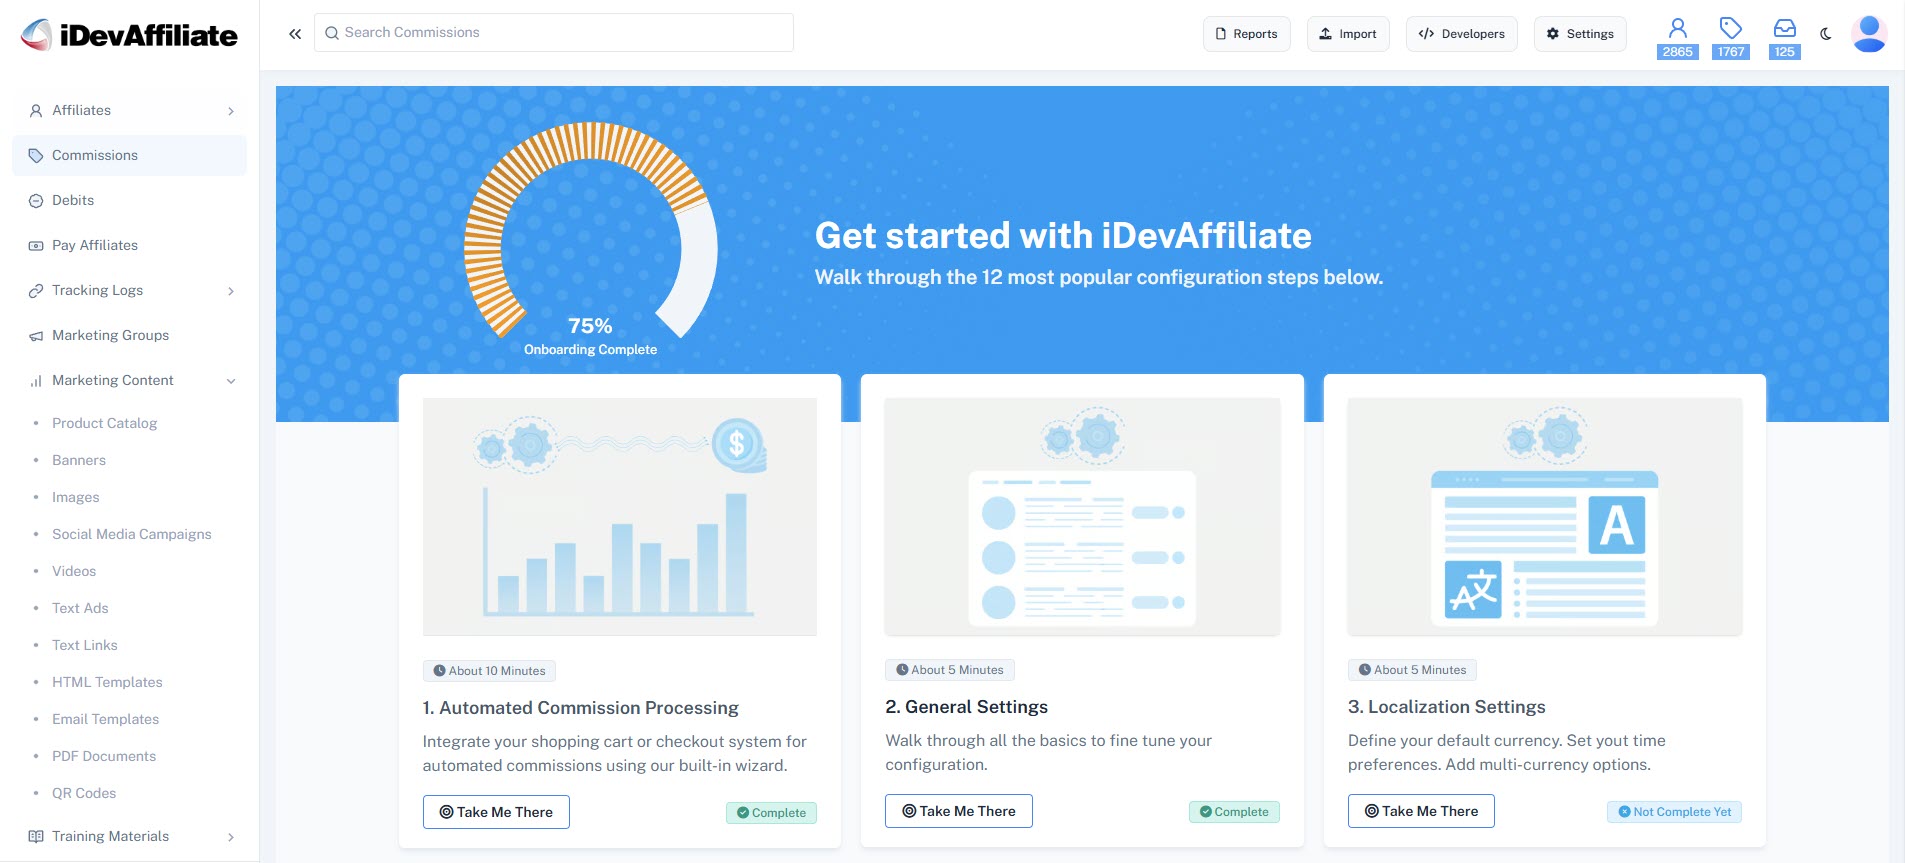Click the Developers code icon
The width and height of the screenshot is (1905, 863).
coord(1426,34)
